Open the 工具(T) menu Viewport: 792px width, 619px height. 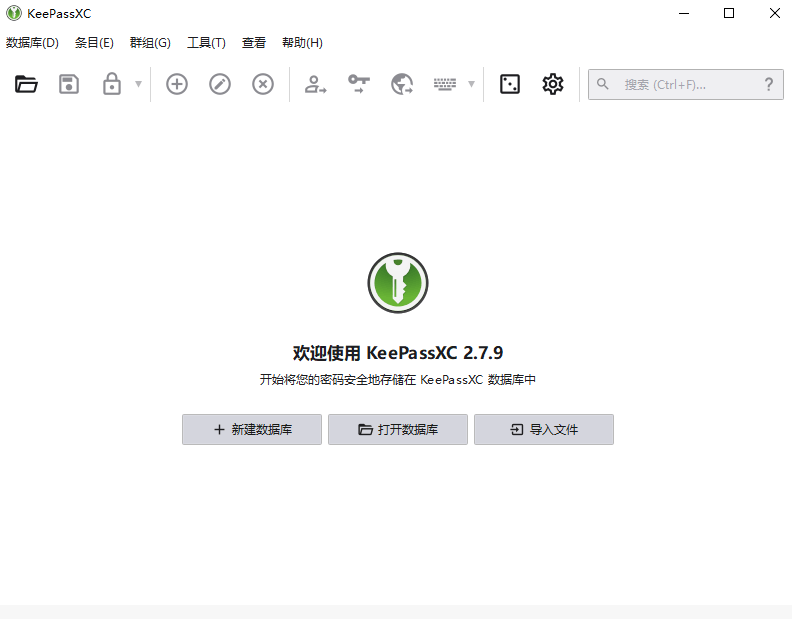[x=206, y=43]
